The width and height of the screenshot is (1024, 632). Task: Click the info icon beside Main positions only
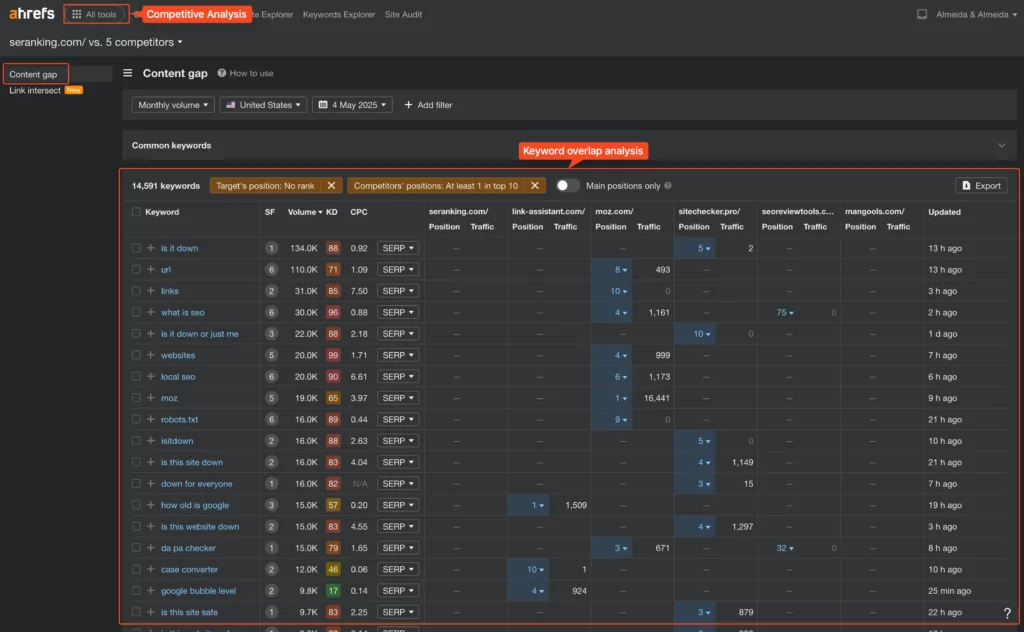668,186
